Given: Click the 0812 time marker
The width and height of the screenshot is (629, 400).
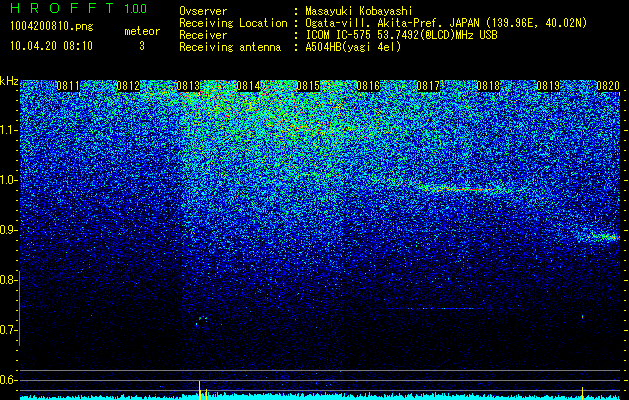Looking at the screenshot, I should pyautogui.click(x=128, y=86).
